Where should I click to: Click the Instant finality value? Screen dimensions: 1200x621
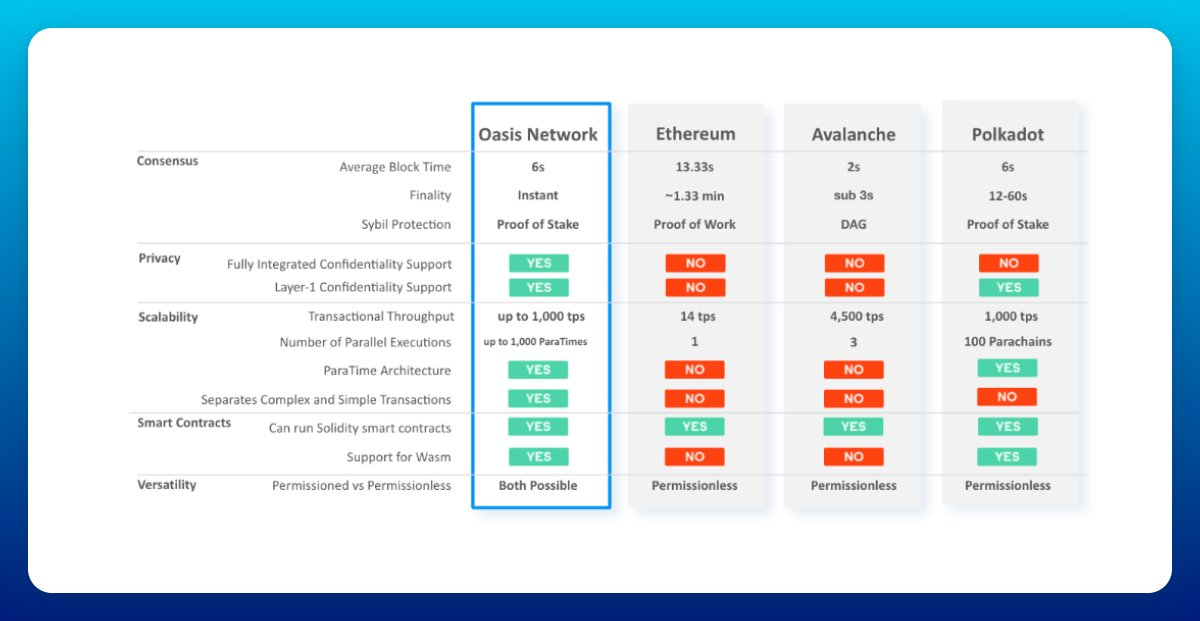pyautogui.click(x=538, y=195)
